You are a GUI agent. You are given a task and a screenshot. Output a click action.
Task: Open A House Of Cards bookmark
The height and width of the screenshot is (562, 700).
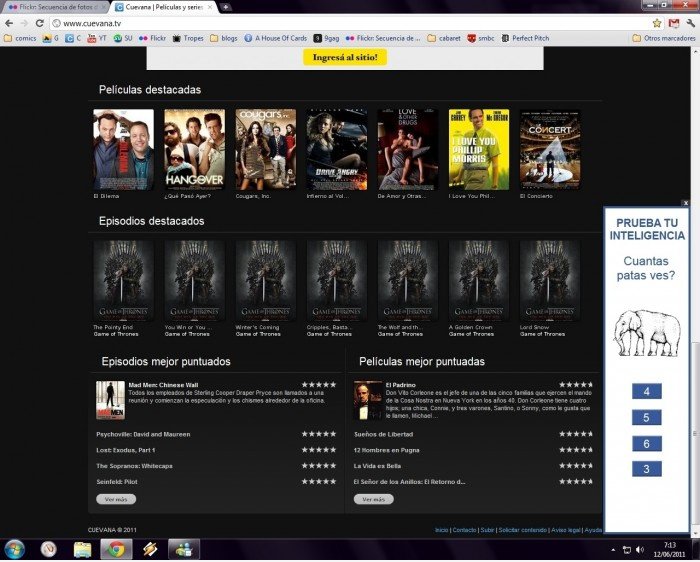pos(276,38)
